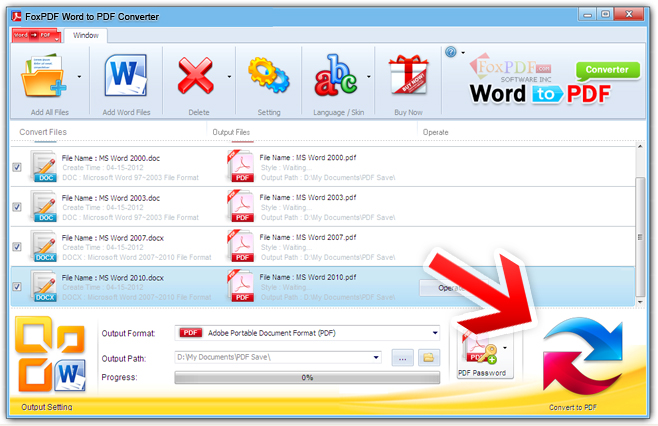The height and width of the screenshot is (426, 658).
Task: Click the scrollbar down arrow in file list
Action: tap(640, 302)
